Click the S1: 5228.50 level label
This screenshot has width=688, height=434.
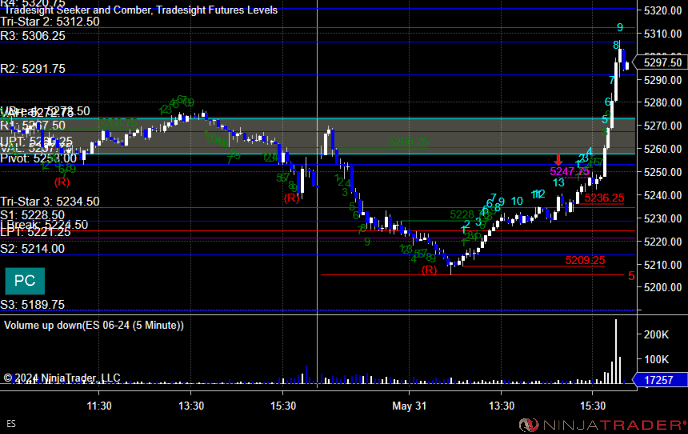[x=32, y=215]
